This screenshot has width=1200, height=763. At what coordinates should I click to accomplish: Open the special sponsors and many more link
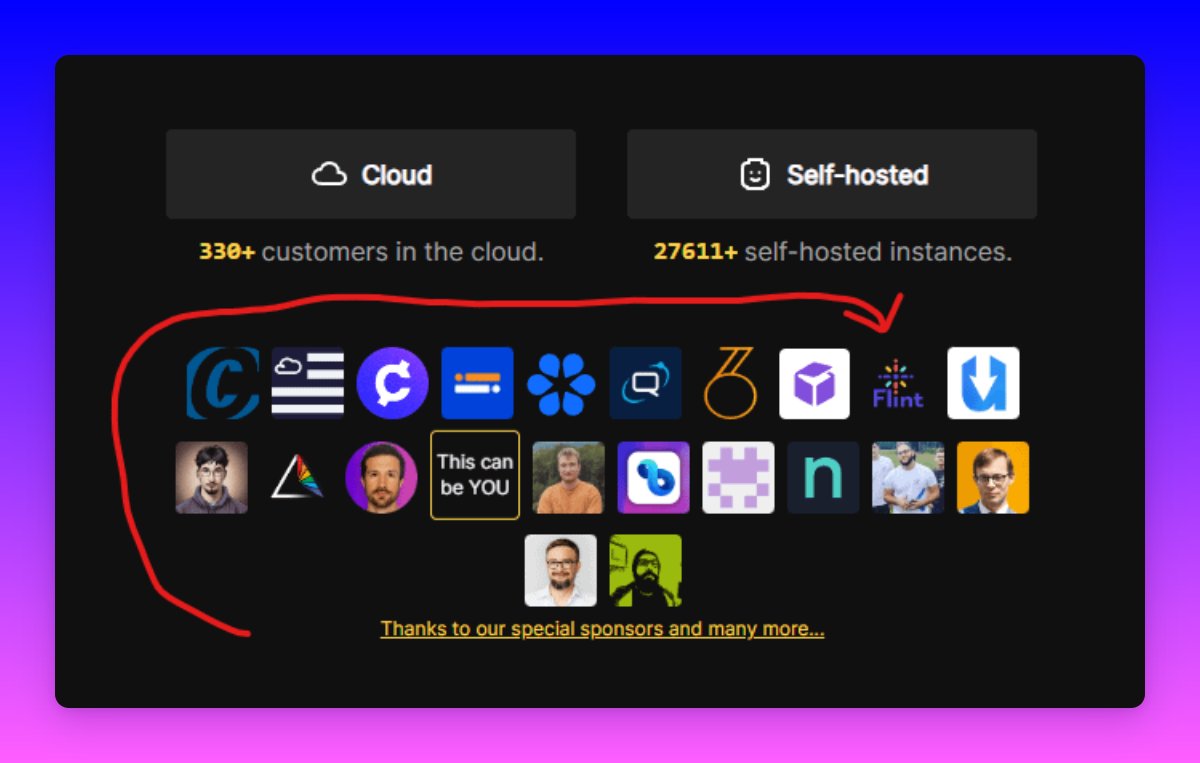(602, 629)
